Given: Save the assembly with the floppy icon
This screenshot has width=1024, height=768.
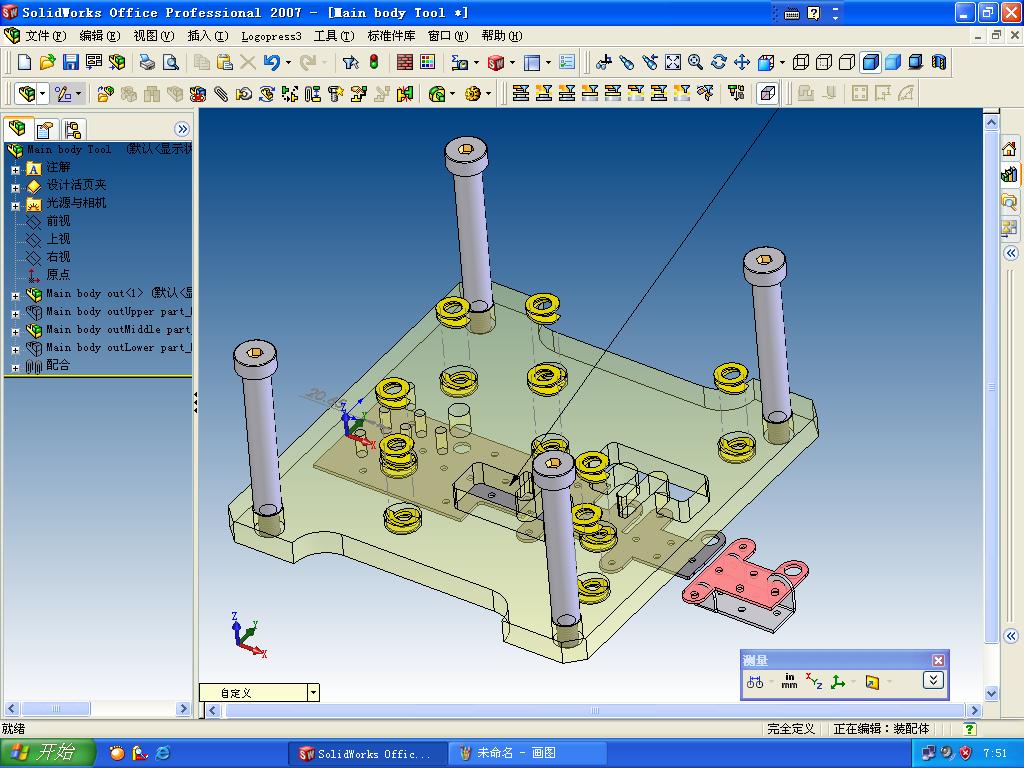Looking at the screenshot, I should coord(71,62).
